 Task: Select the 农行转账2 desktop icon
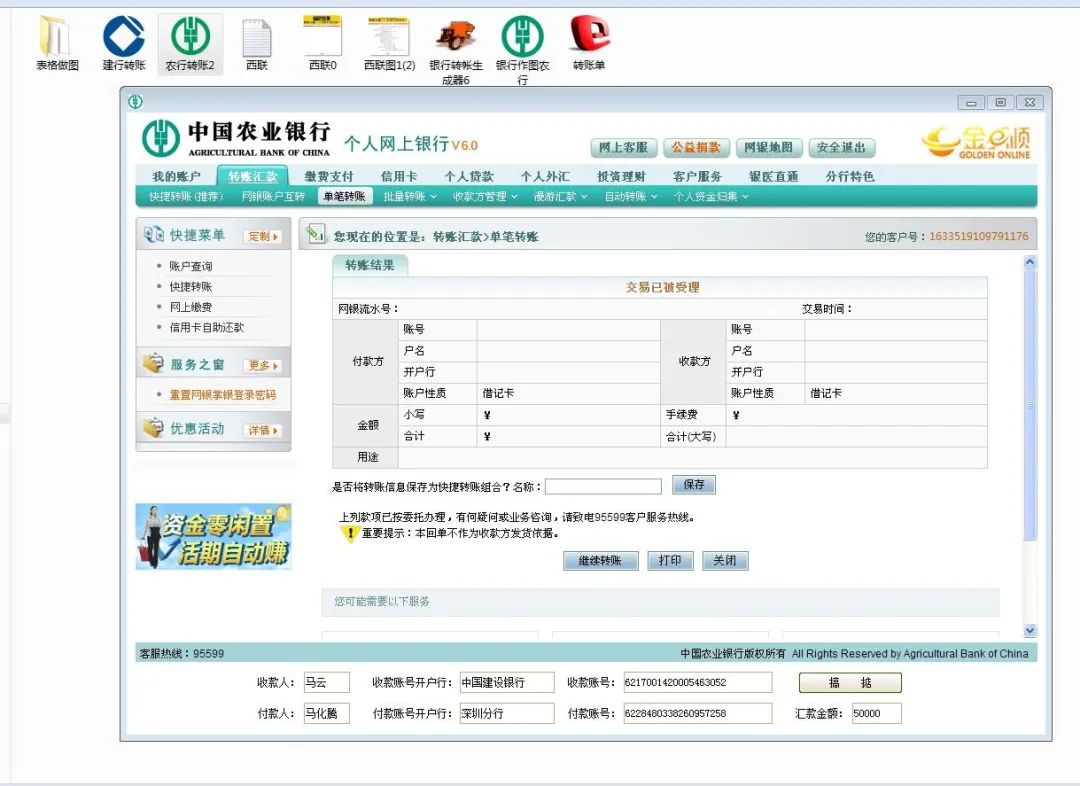click(190, 43)
